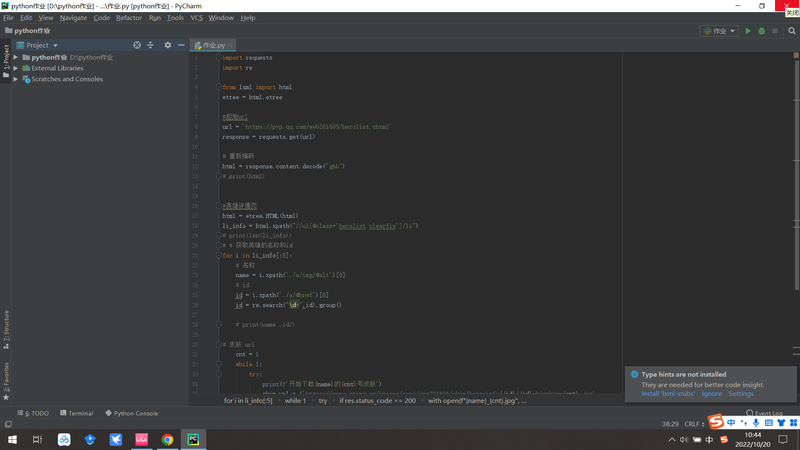Select the python作业 root folder row
The height and width of the screenshot is (450, 800).
100,57
